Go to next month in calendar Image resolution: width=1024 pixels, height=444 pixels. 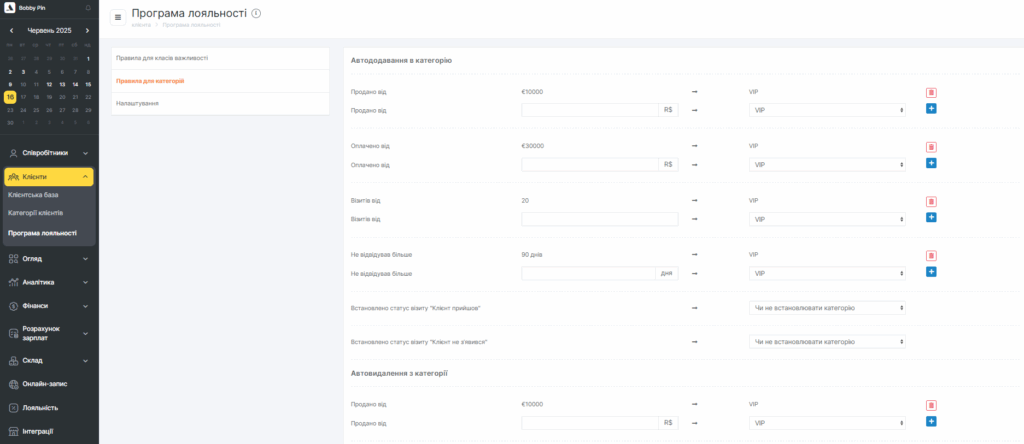coord(88,30)
